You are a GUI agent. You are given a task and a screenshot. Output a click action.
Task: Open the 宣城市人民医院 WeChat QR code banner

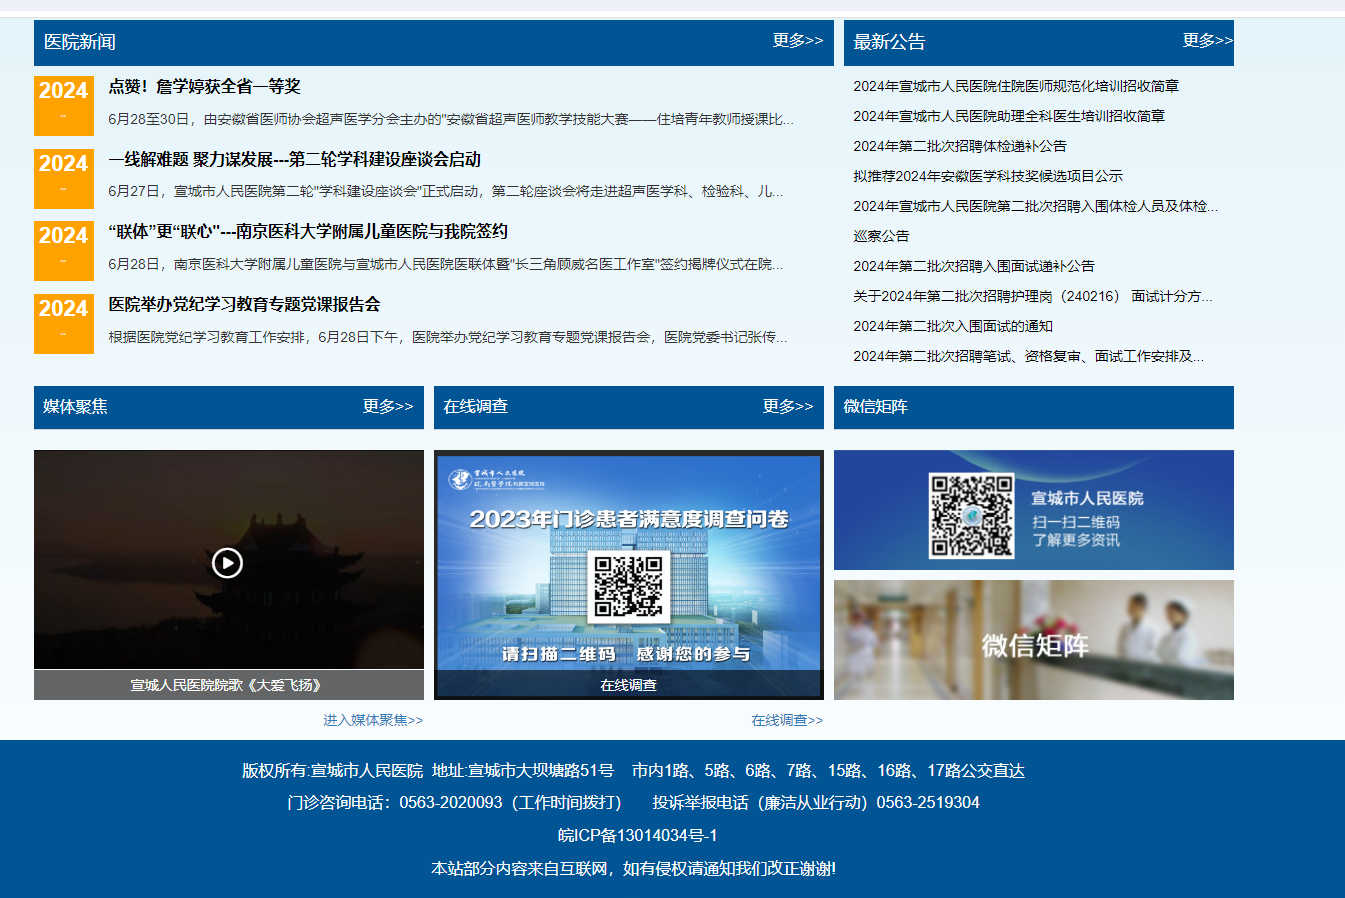[1033, 510]
